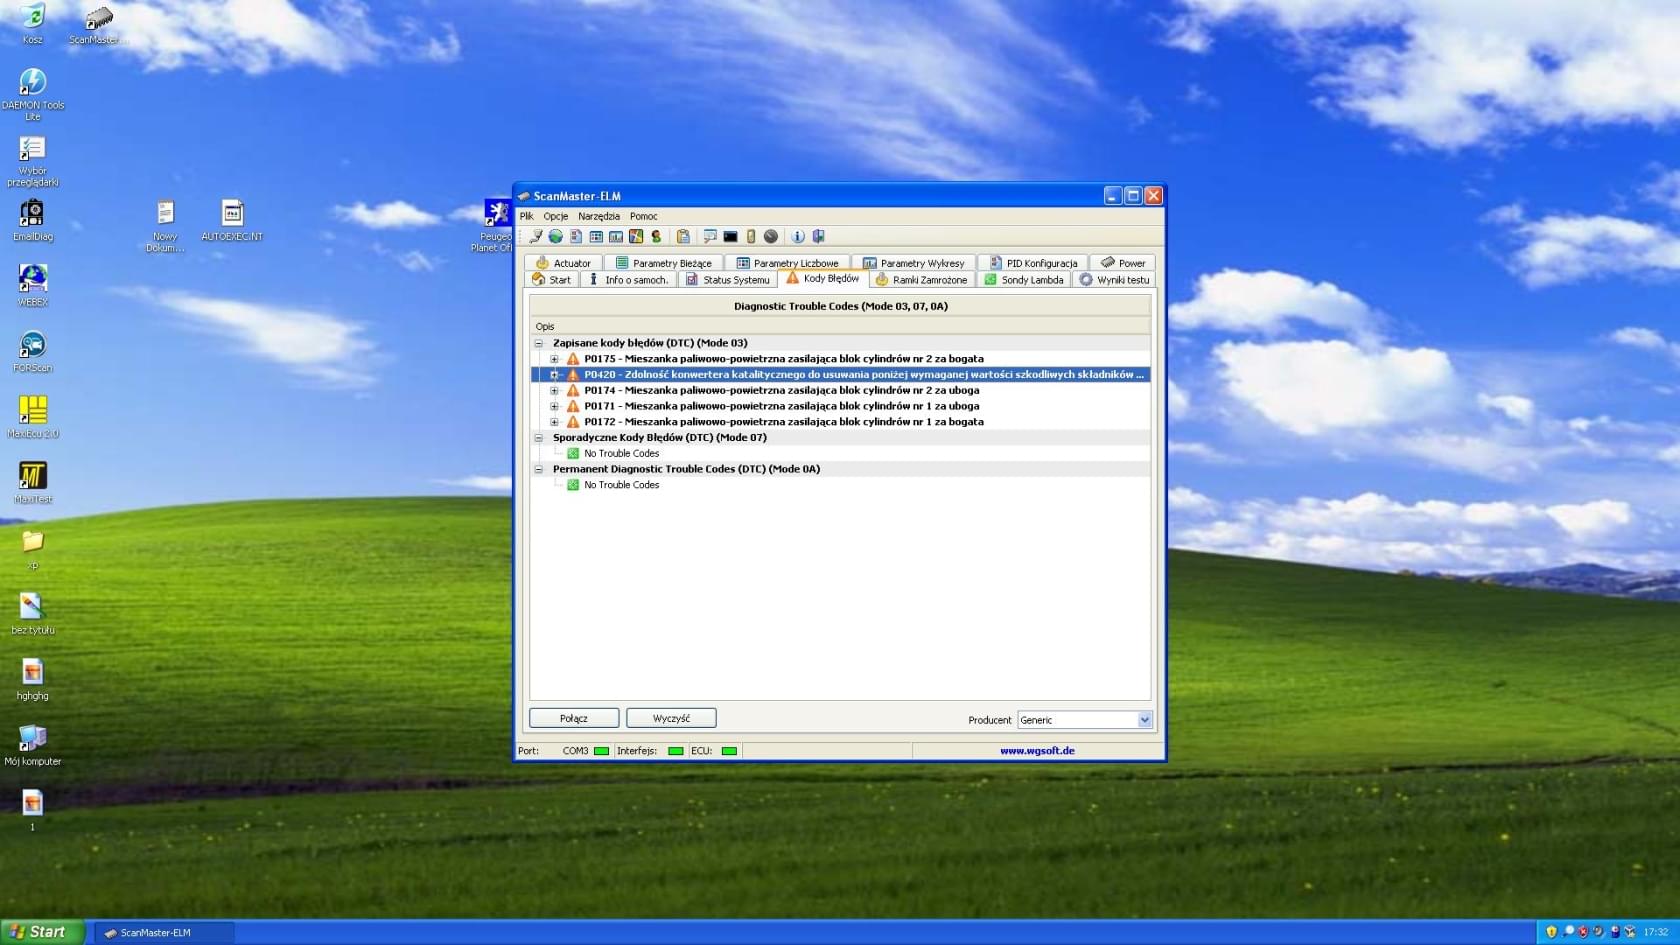
Task: Expand the P0175 trouble code entry
Action: click(x=554, y=359)
